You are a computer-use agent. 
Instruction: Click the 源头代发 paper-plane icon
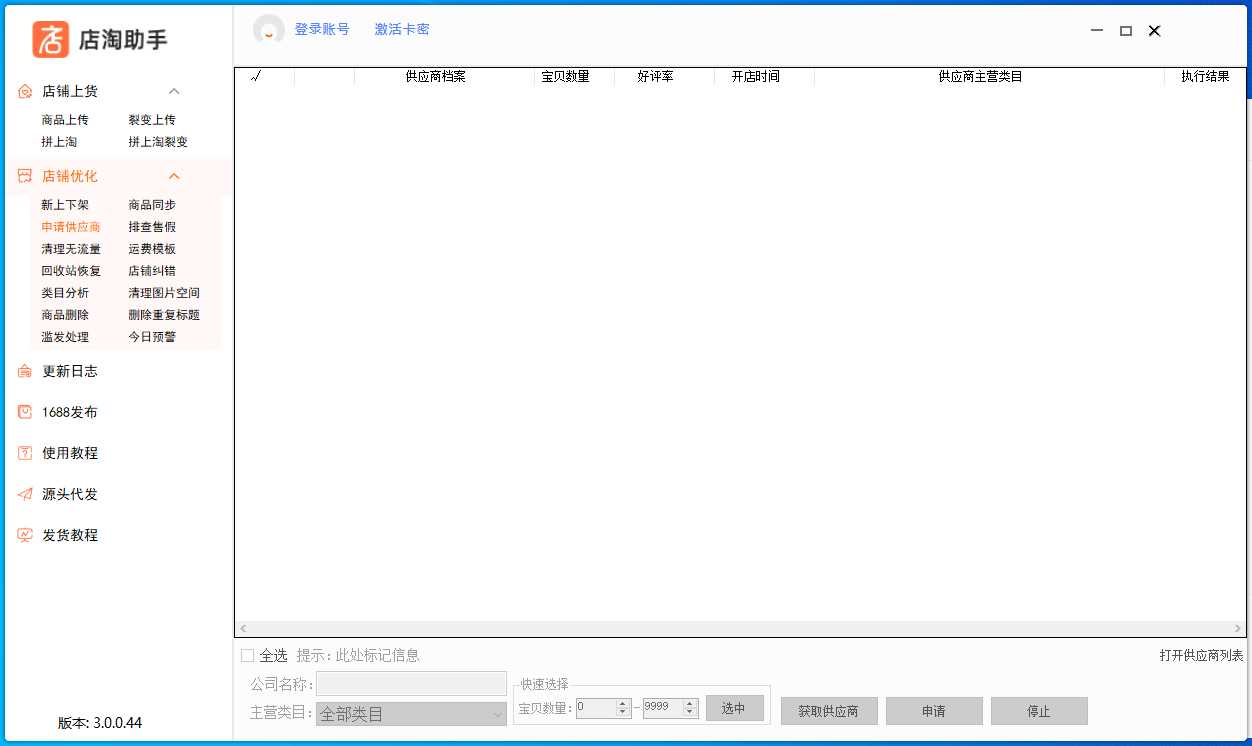point(24,494)
